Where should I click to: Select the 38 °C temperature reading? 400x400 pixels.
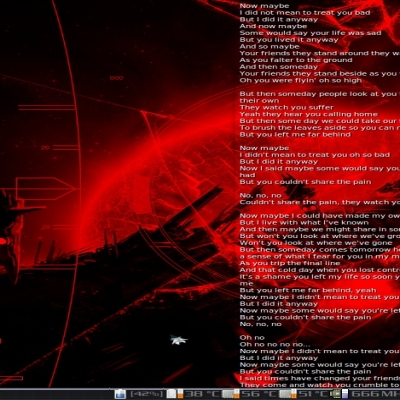(202, 394)
